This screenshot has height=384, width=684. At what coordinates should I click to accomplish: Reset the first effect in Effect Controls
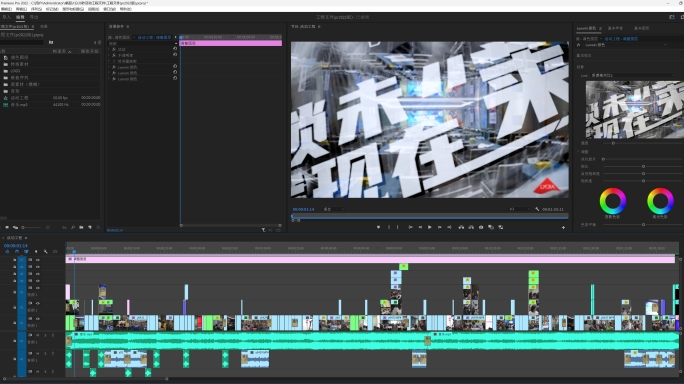tap(175, 49)
